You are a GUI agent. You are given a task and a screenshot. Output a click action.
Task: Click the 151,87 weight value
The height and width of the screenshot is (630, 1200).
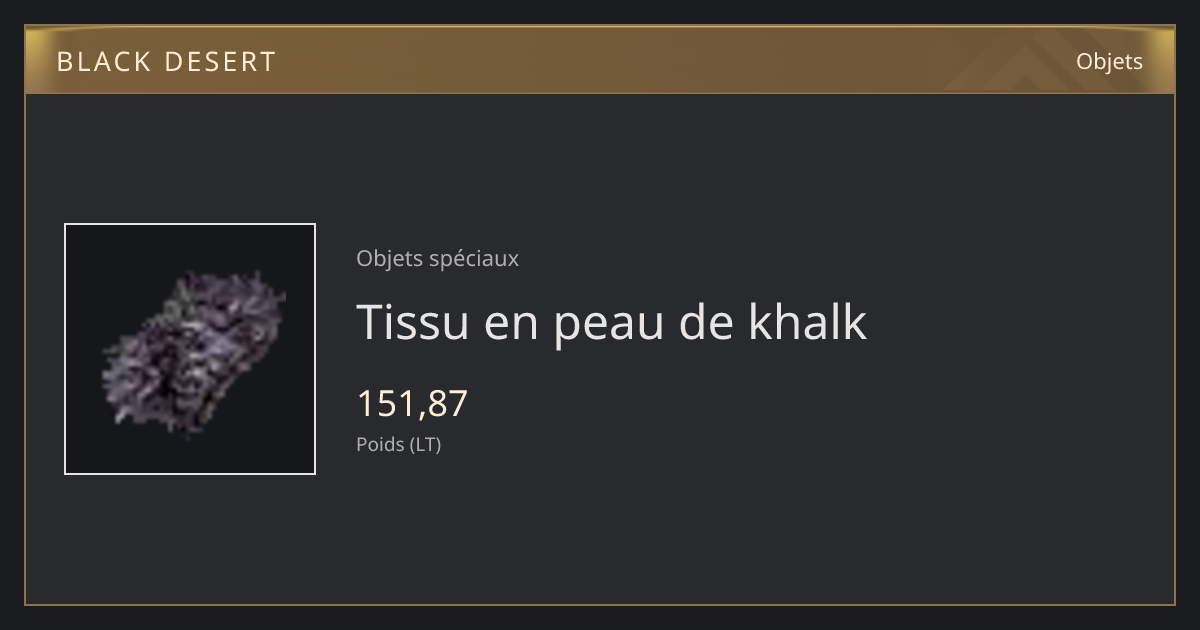coord(412,403)
